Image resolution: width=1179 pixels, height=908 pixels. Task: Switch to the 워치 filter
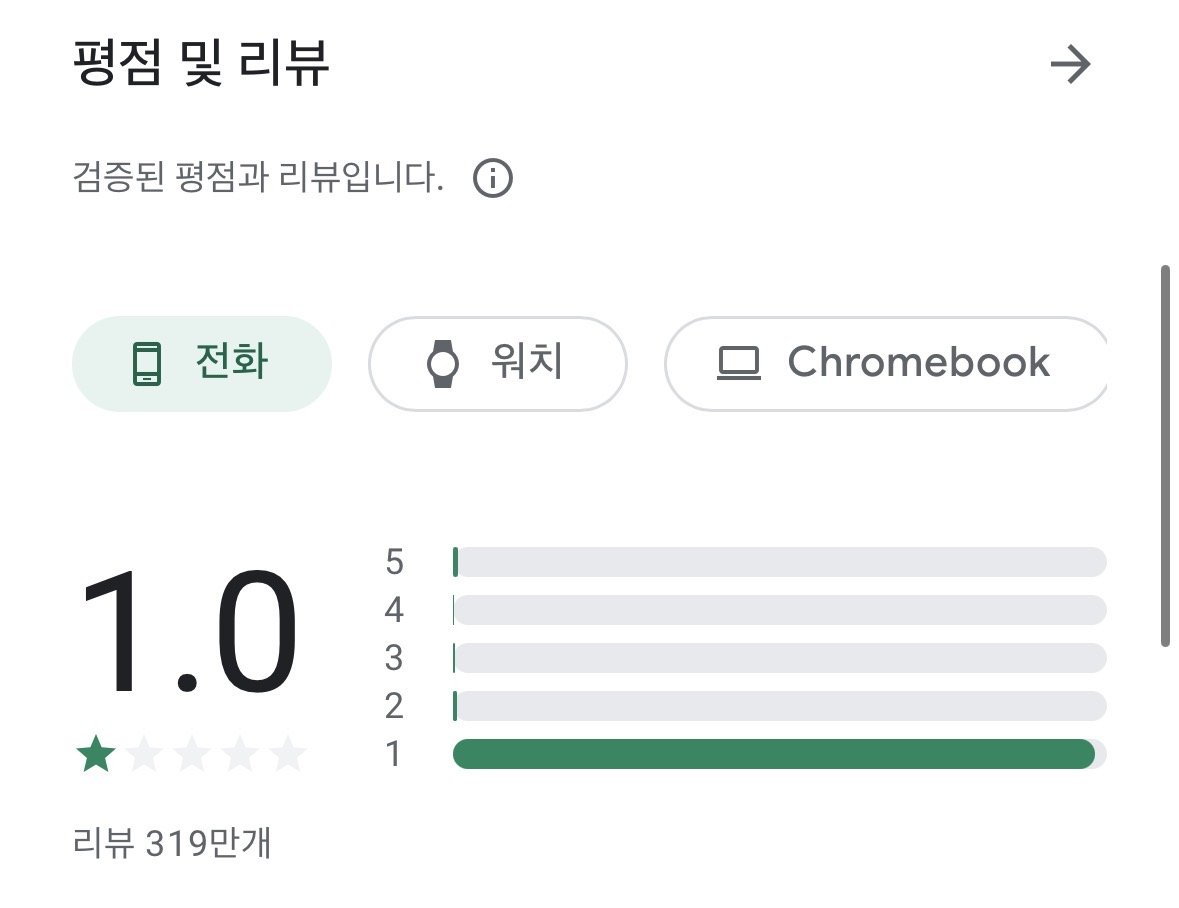tap(497, 364)
